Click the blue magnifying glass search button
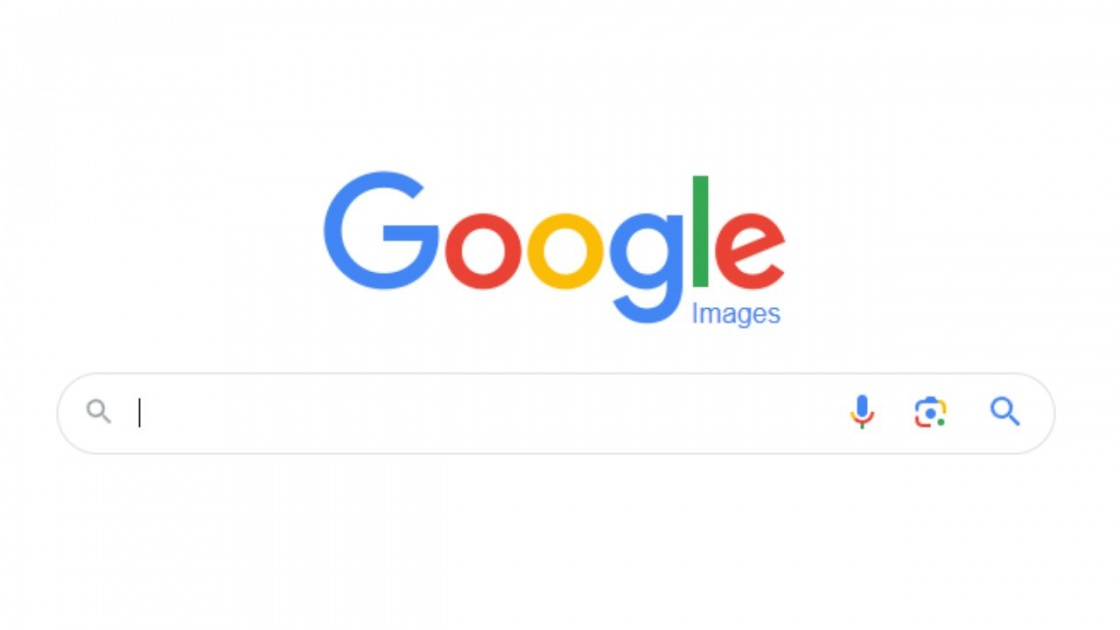The width and height of the screenshot is (1120, 630). click(x=1004, y=411)
